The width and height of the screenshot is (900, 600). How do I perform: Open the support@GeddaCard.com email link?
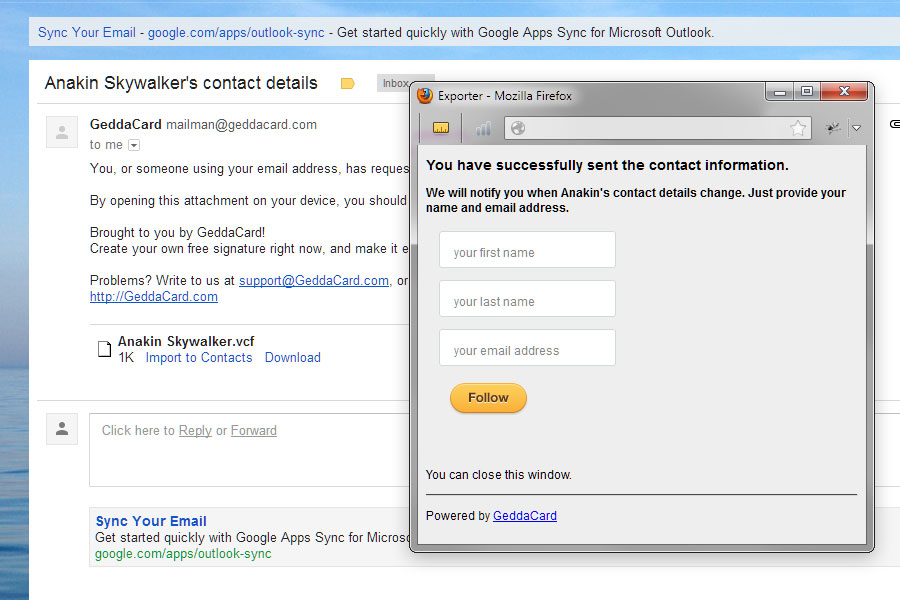pyautogui.click(x=313, y=281)
